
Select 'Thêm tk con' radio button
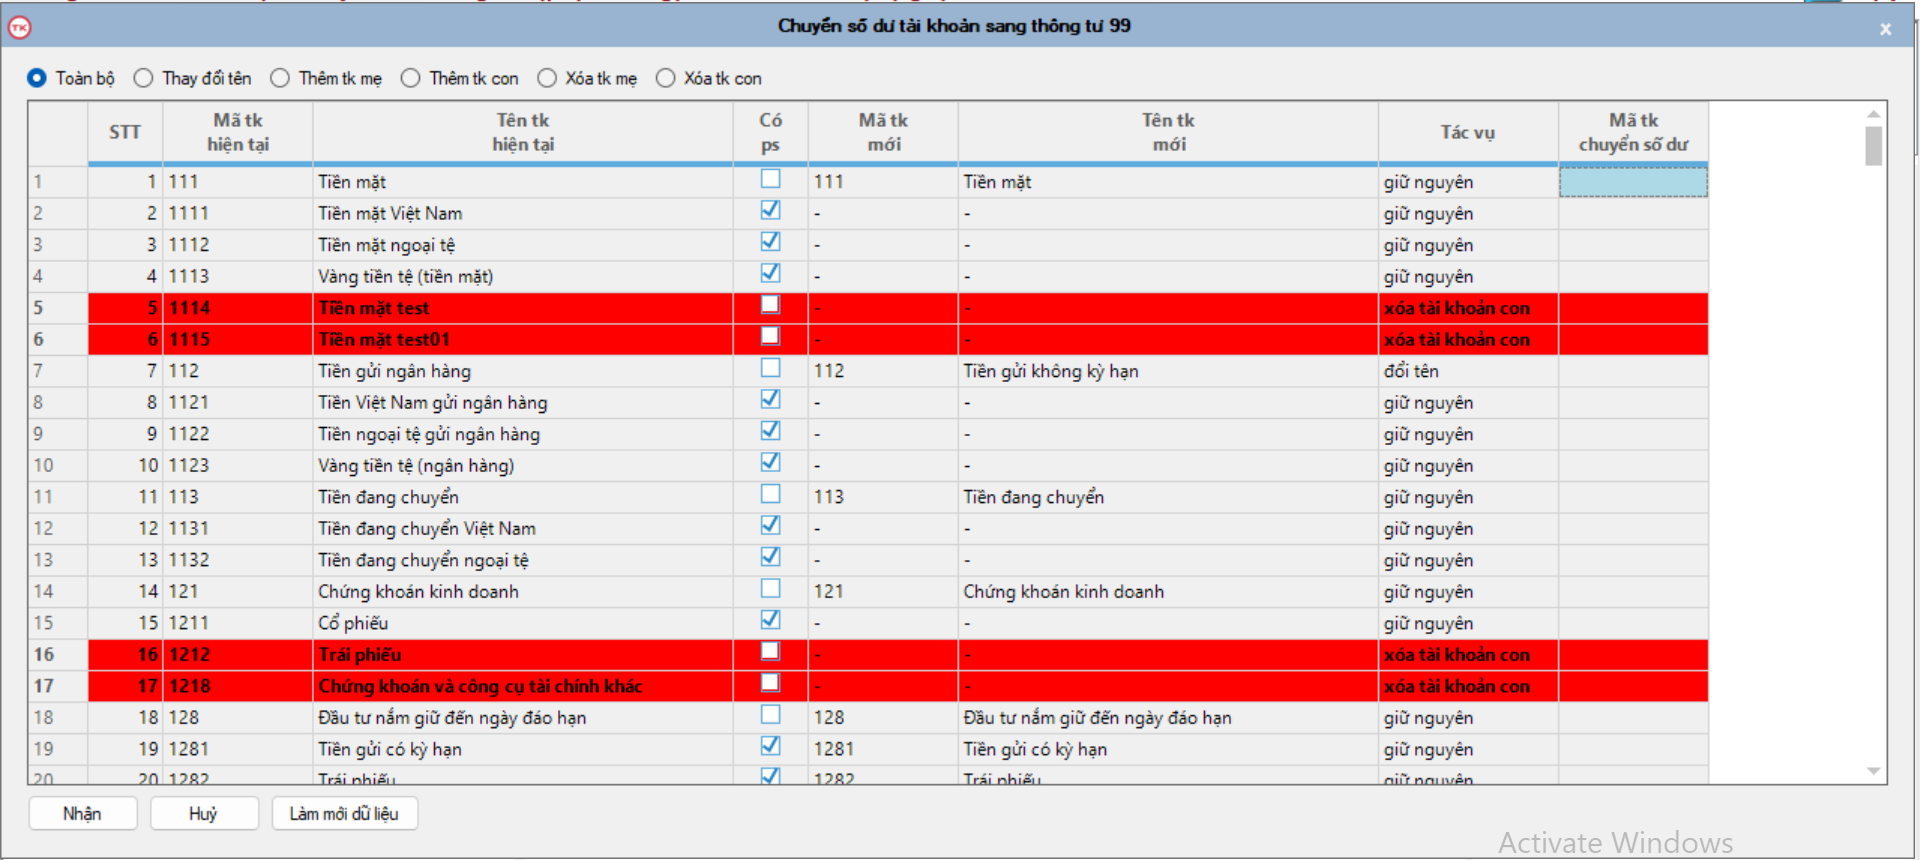(411, 78)
